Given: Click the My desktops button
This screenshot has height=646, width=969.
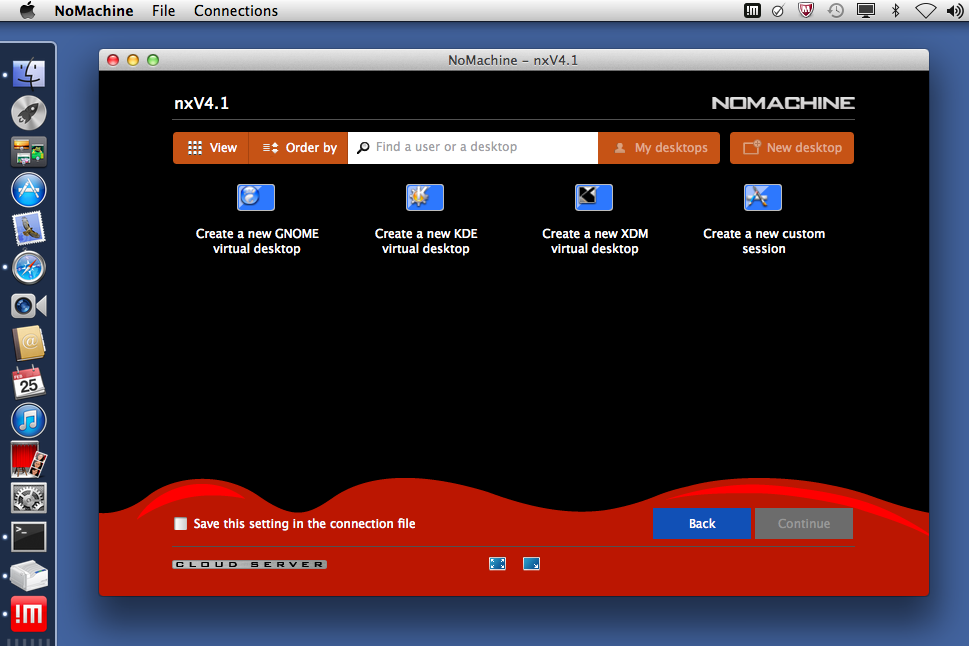Looking at the screenshot, I should click(x=659, y=148).
